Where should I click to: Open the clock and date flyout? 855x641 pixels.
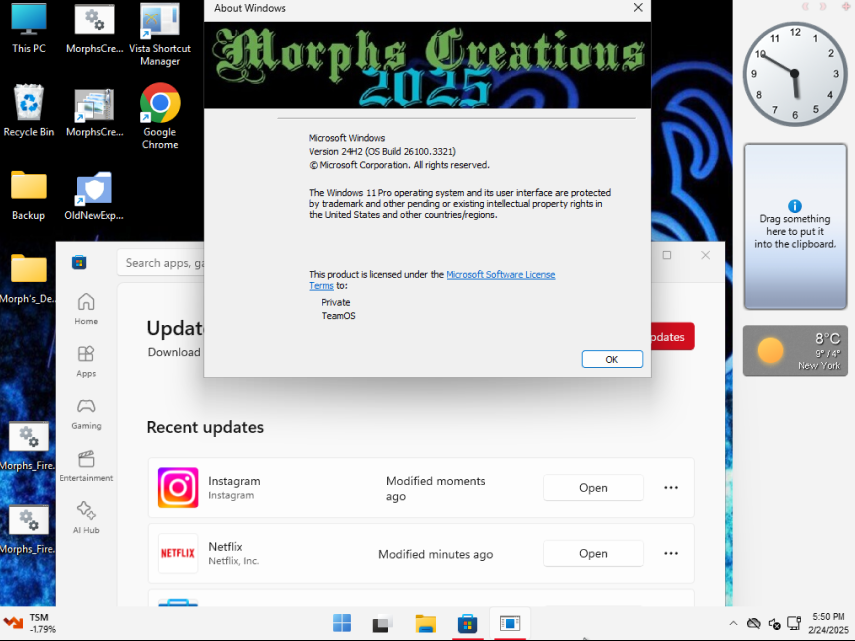(x=828, y=623)
